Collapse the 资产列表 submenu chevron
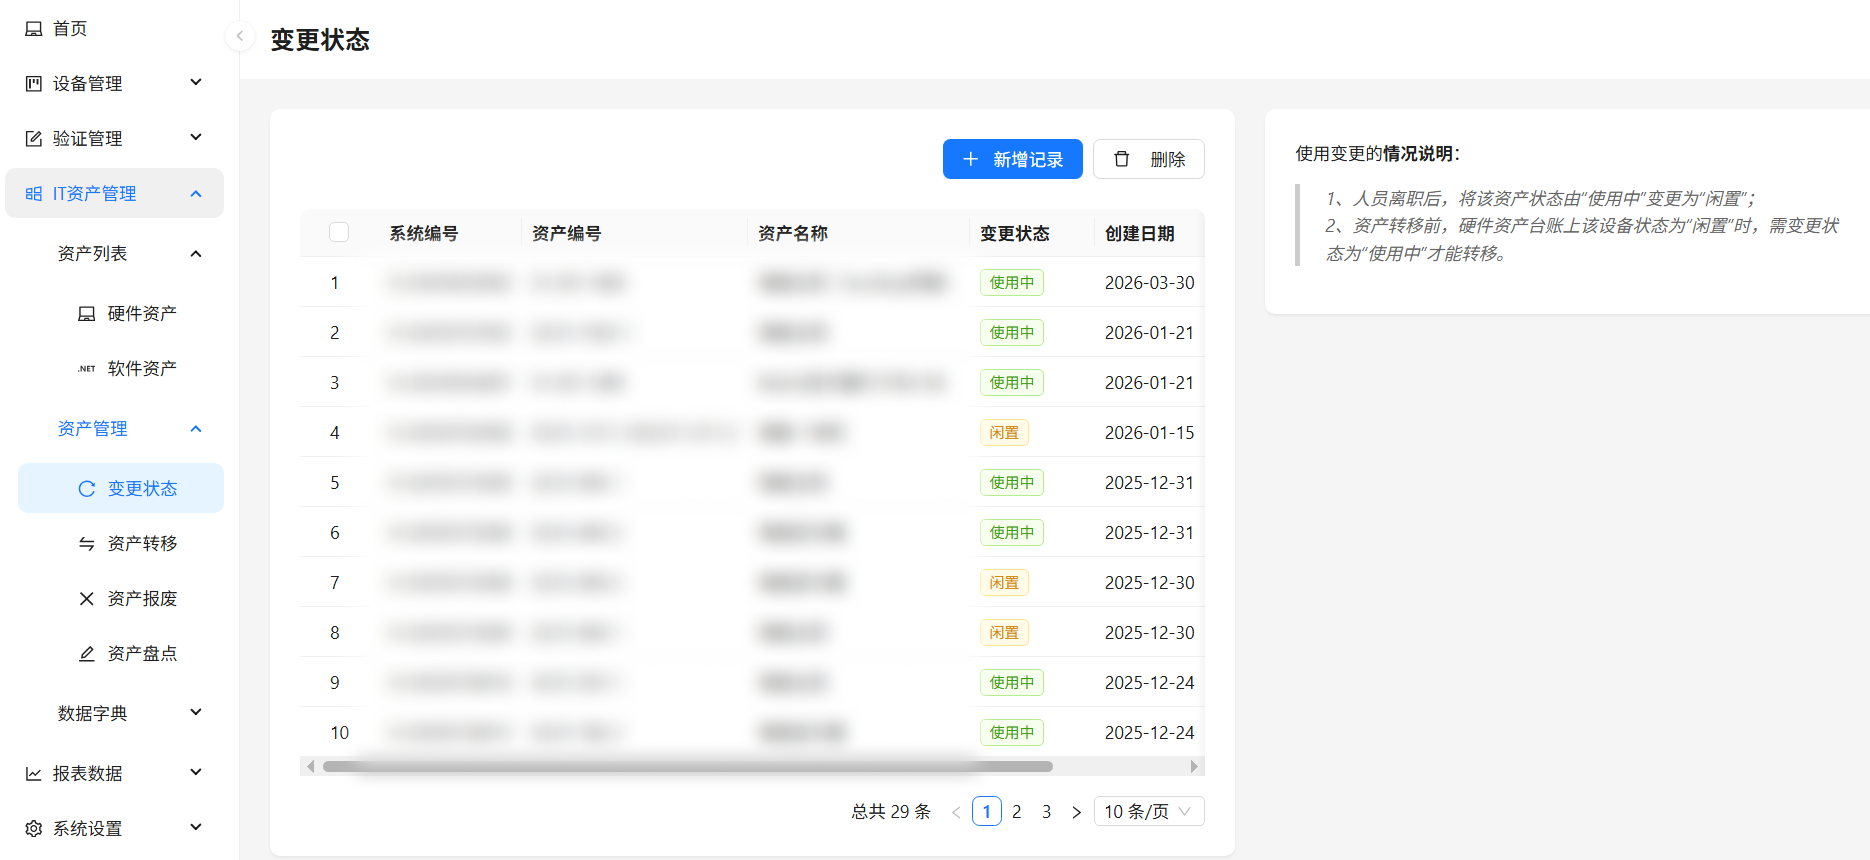Screen dimensions: 1870x860 tap(196, 254)
